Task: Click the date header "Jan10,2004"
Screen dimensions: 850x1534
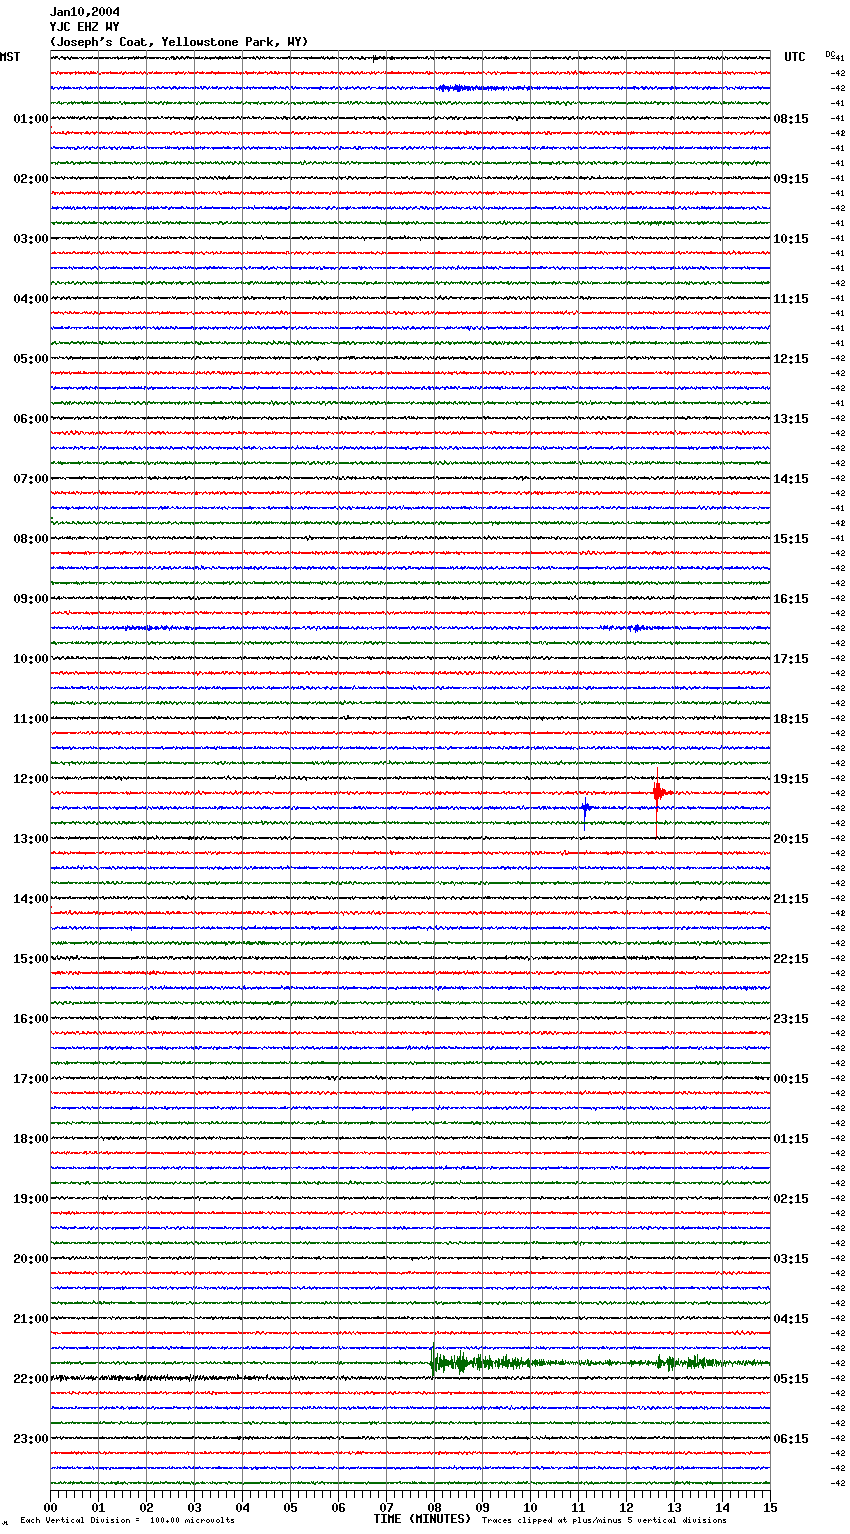Action: click(85, 12)
